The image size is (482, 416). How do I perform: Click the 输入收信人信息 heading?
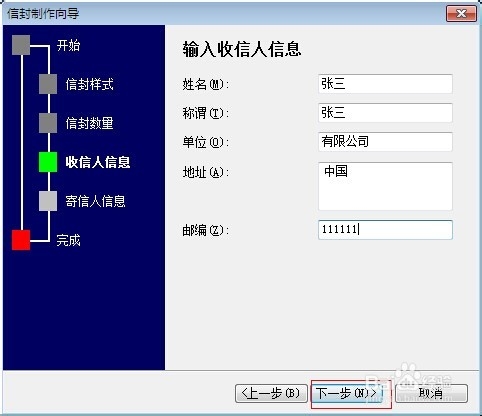242,49
